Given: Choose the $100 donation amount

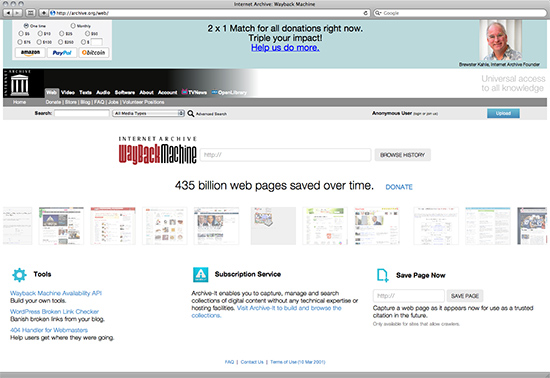Looking at the screenshot, I should tap(39, 42).
